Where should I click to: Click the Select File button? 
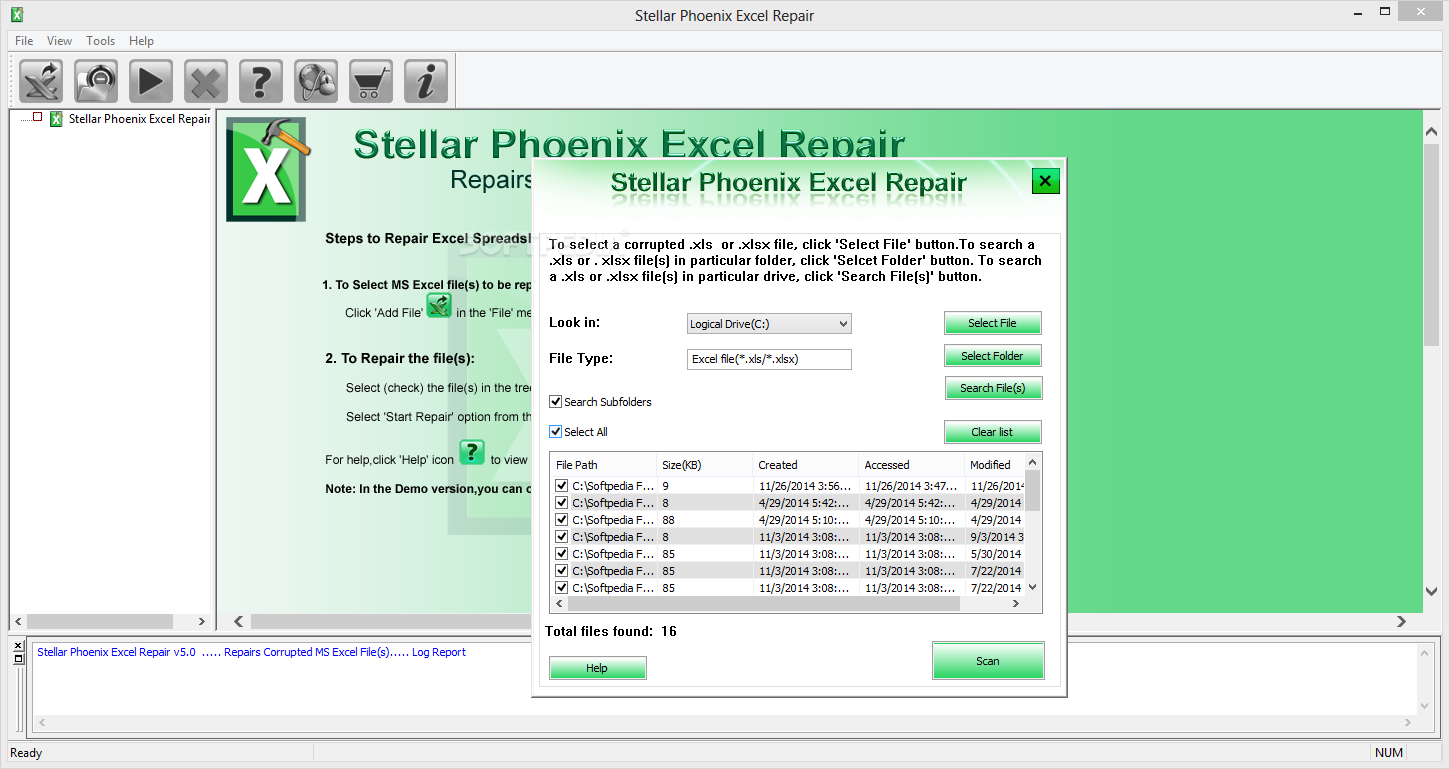(992, 323)
